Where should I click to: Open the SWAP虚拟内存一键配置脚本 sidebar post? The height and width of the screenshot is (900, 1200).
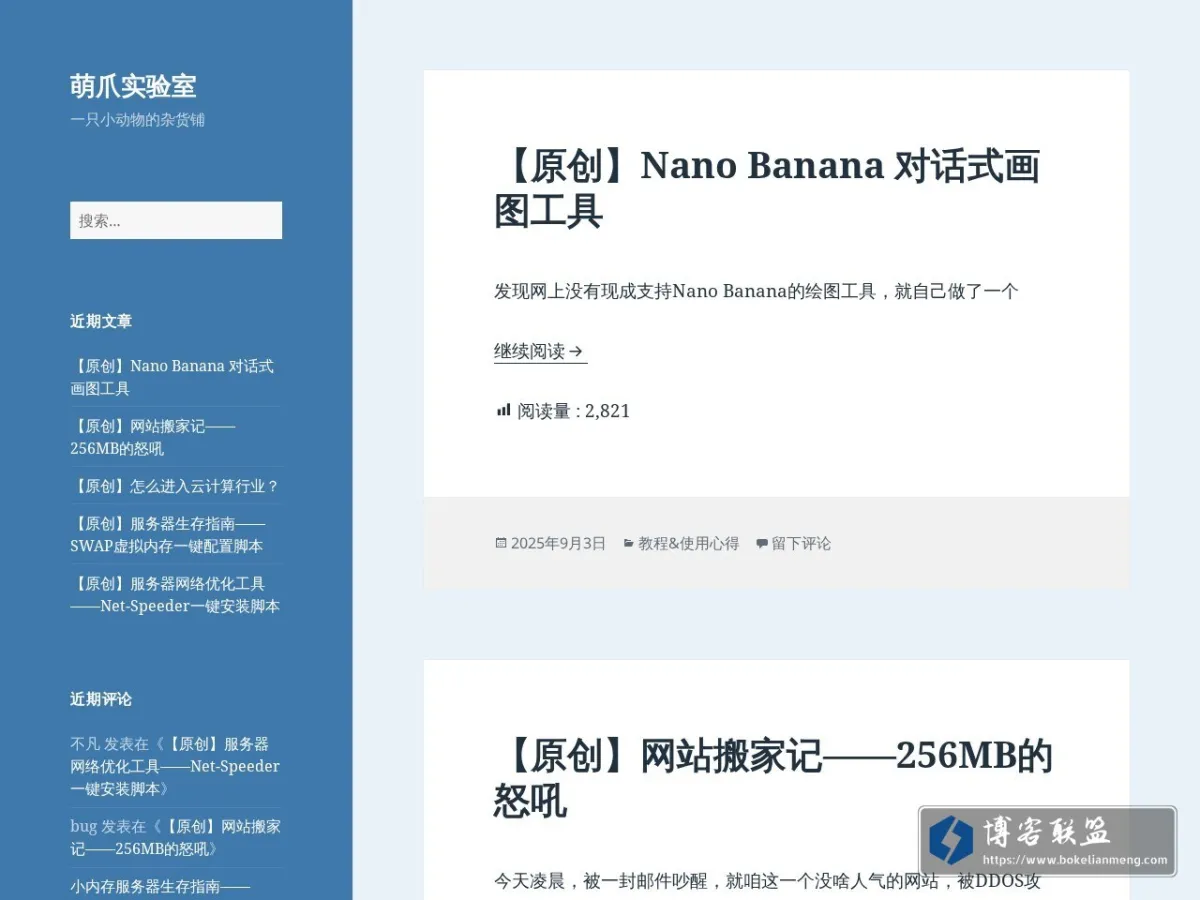pos(168,534)
